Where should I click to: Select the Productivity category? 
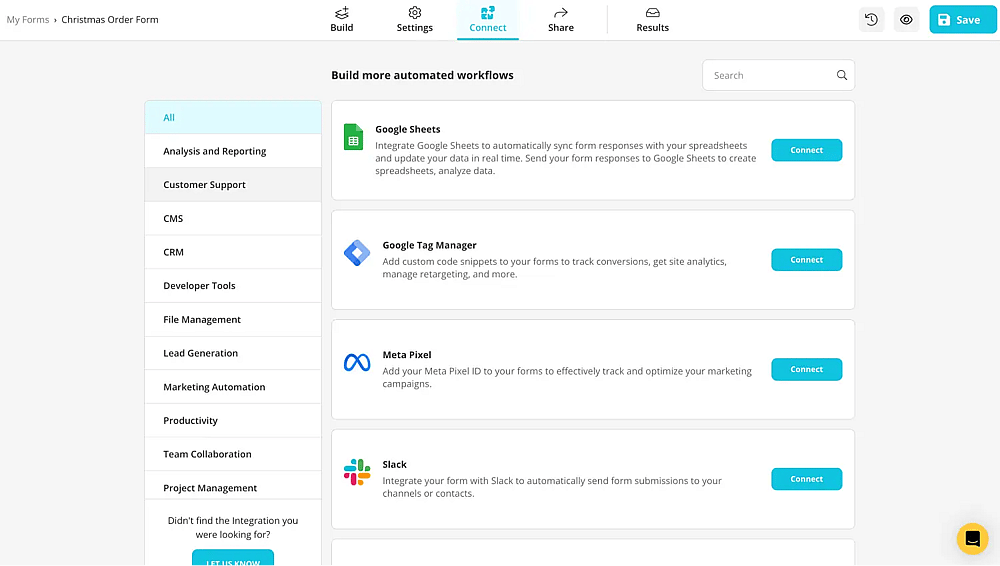click(233, 421)
